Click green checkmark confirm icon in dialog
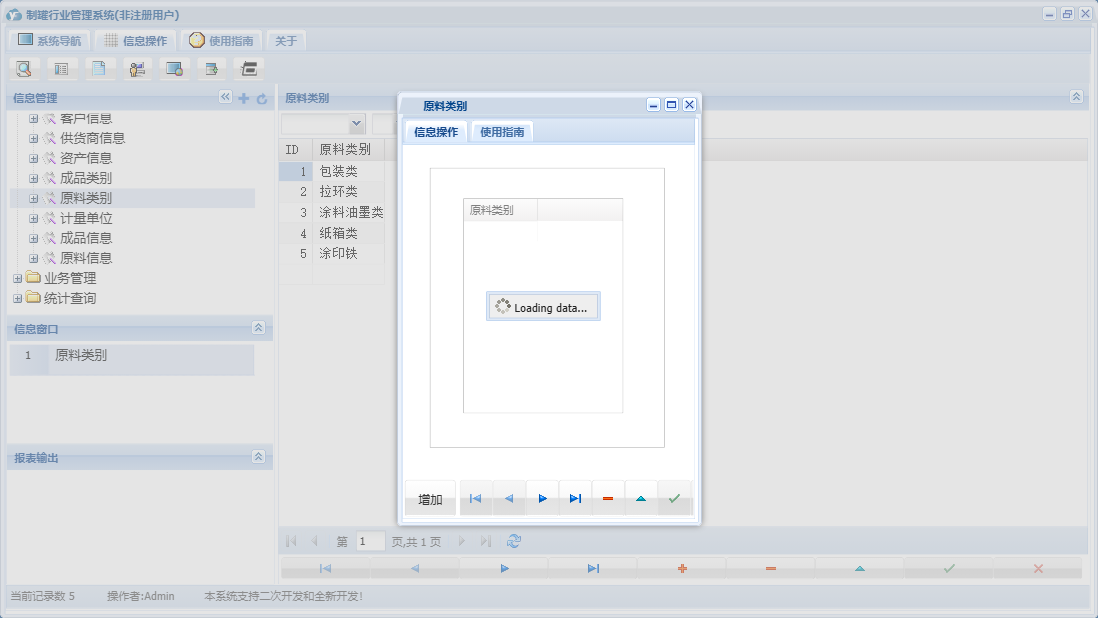Image resolution: width=1098 pixels, height=618 pixels. (x=674, y=498)
